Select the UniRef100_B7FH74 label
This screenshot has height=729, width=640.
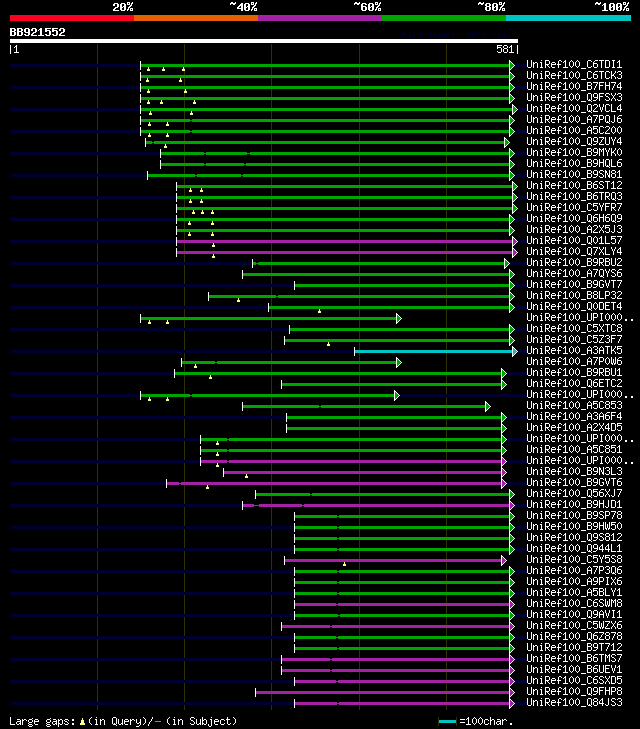[574, 86]
